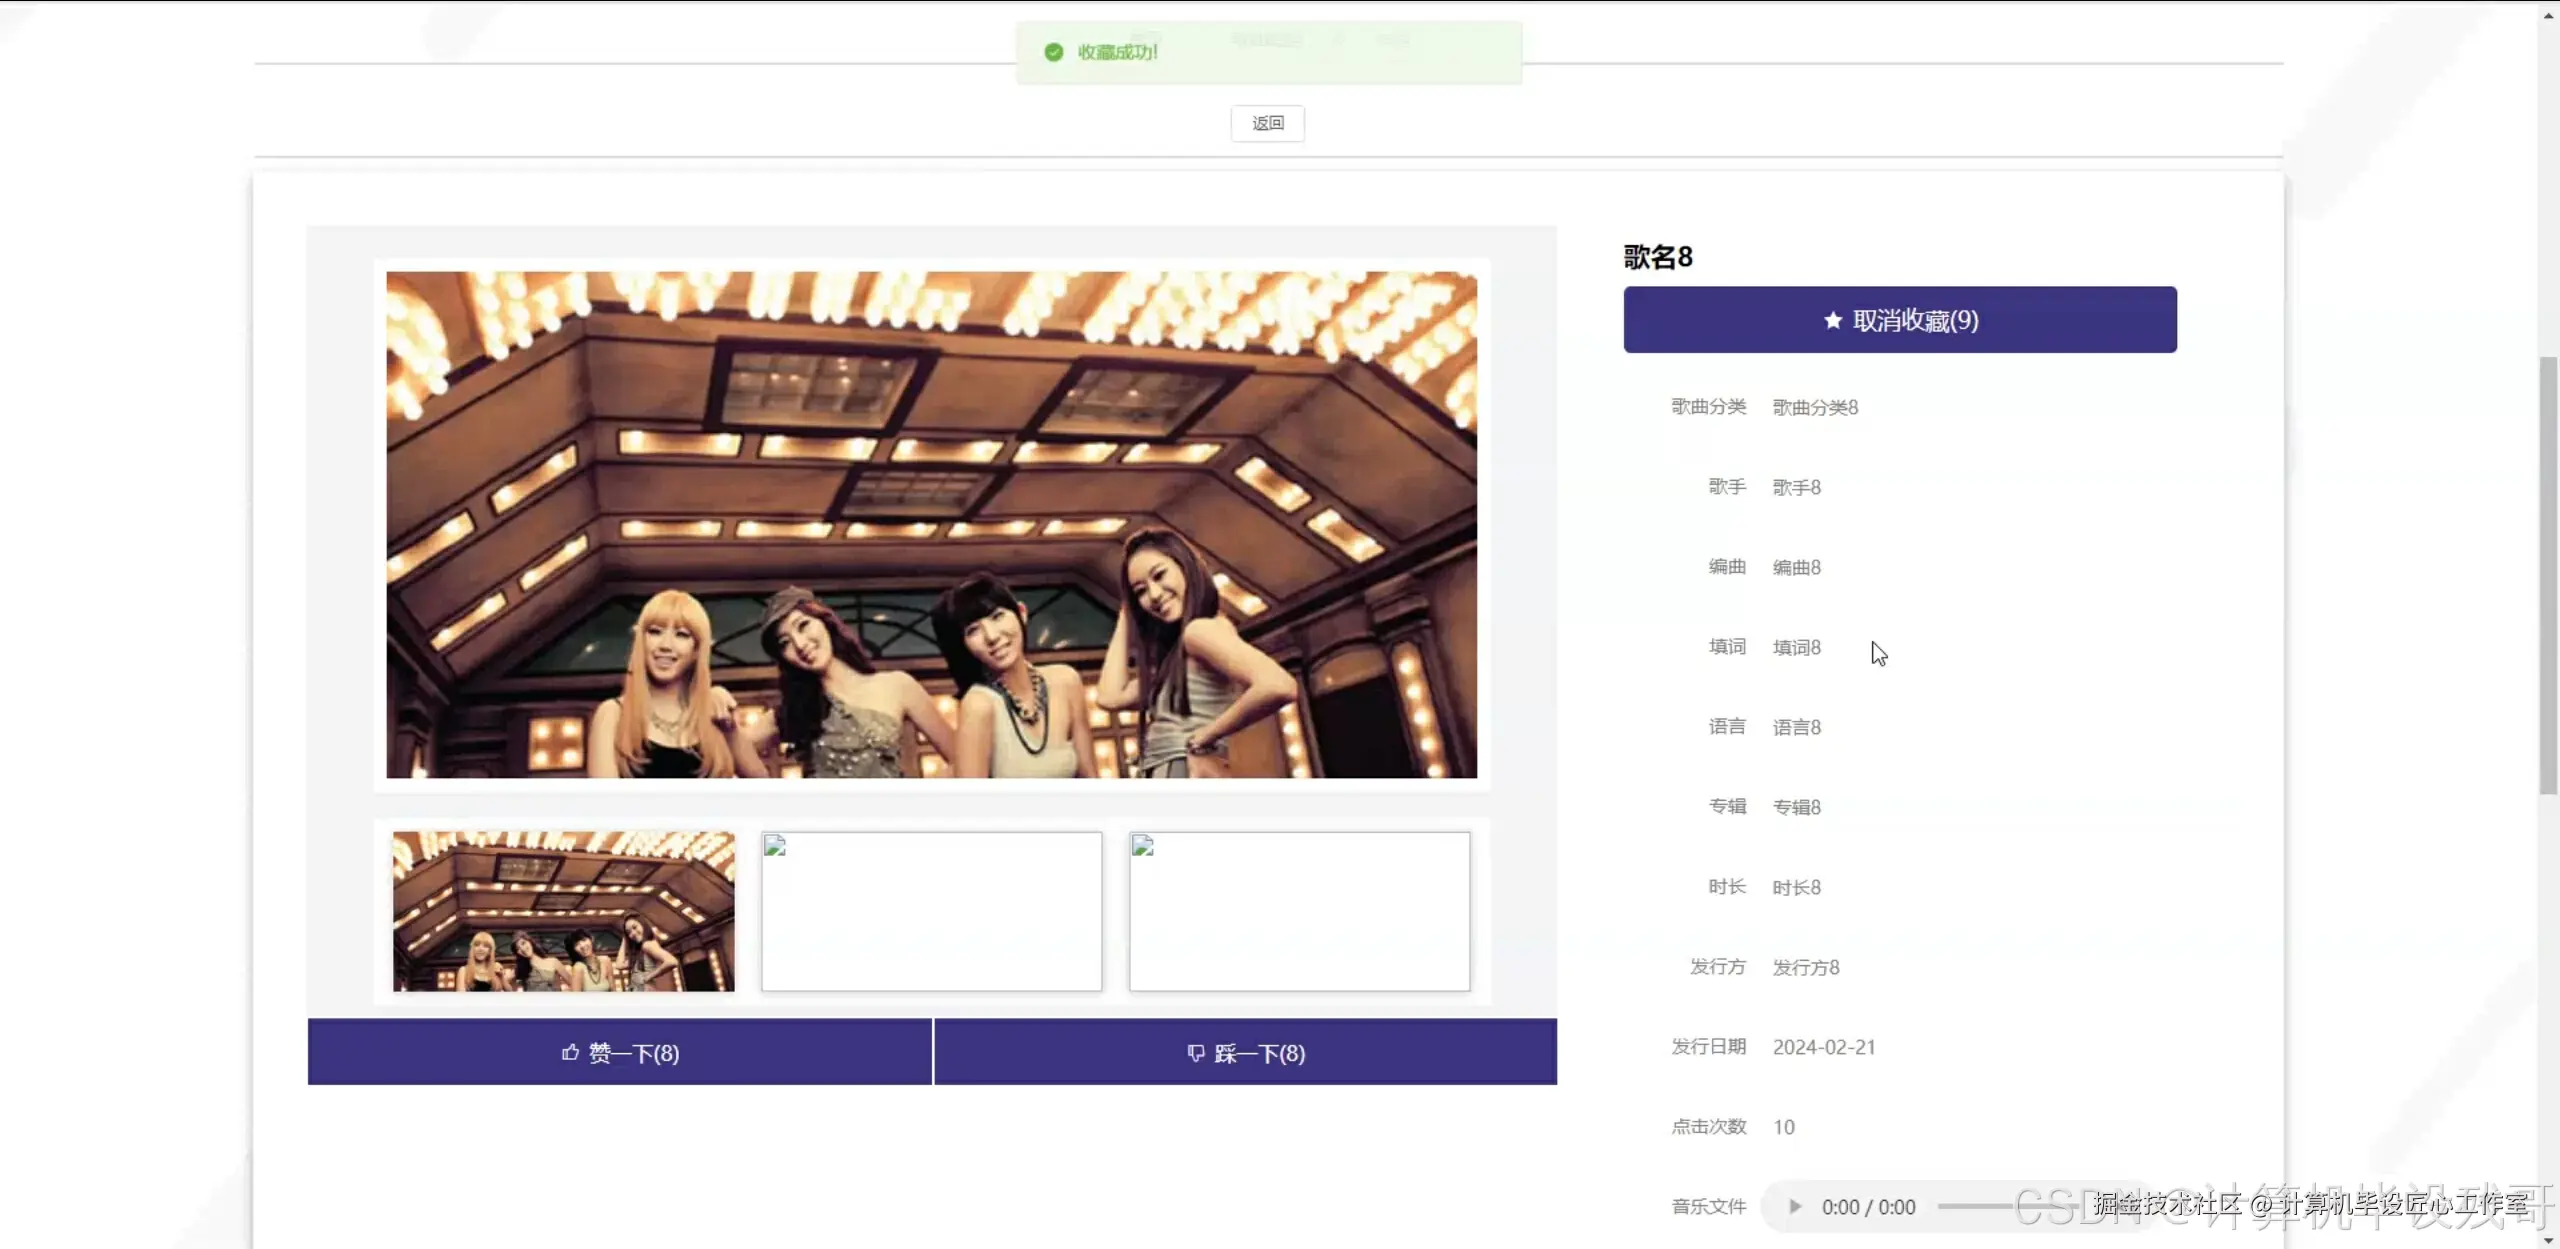Click the release date 2024-02-21
Image resolution: width=2560 pixels, height=1249 pixels.
click(x=1824, y=1047)
